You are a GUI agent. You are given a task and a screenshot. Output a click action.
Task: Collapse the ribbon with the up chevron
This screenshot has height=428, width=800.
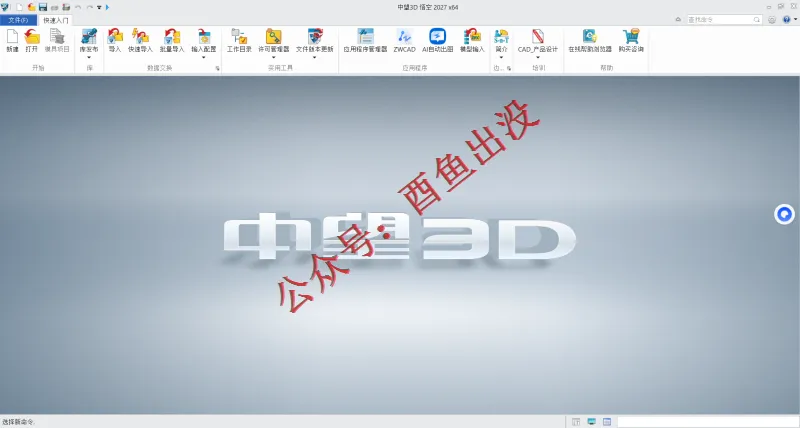(x=678, y=19)
